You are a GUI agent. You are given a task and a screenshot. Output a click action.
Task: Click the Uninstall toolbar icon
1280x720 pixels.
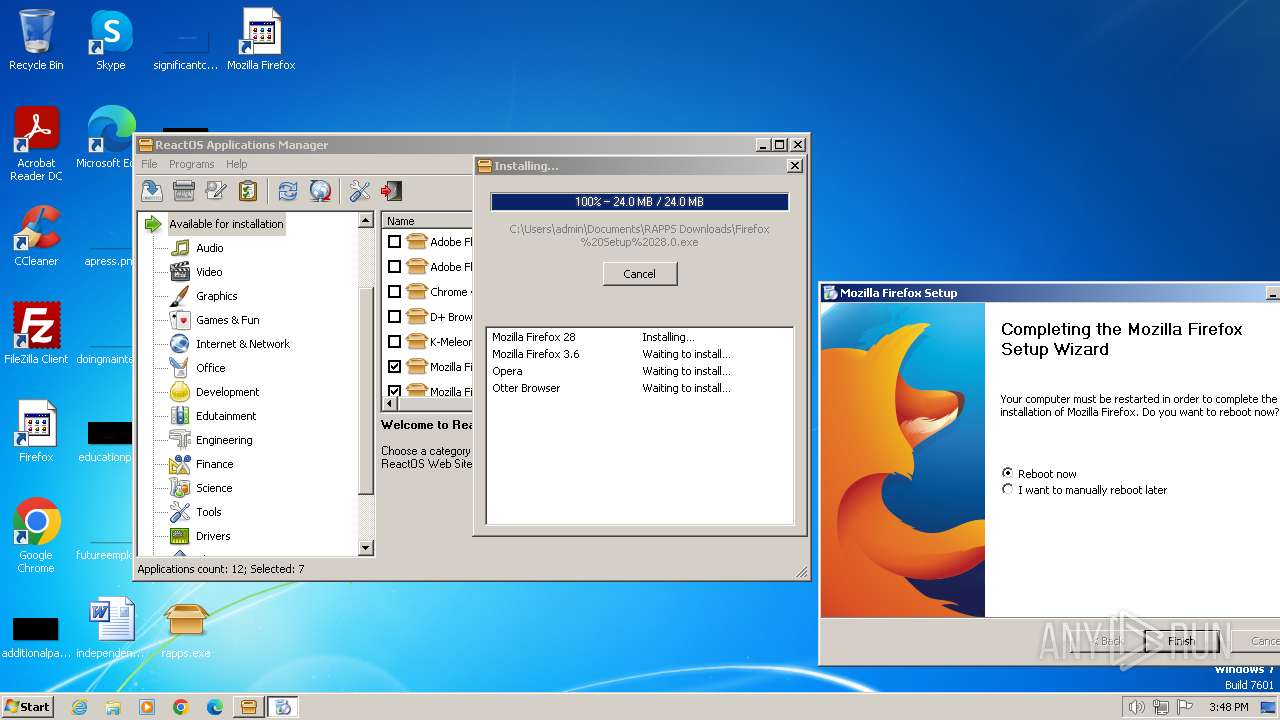point(184,191)
